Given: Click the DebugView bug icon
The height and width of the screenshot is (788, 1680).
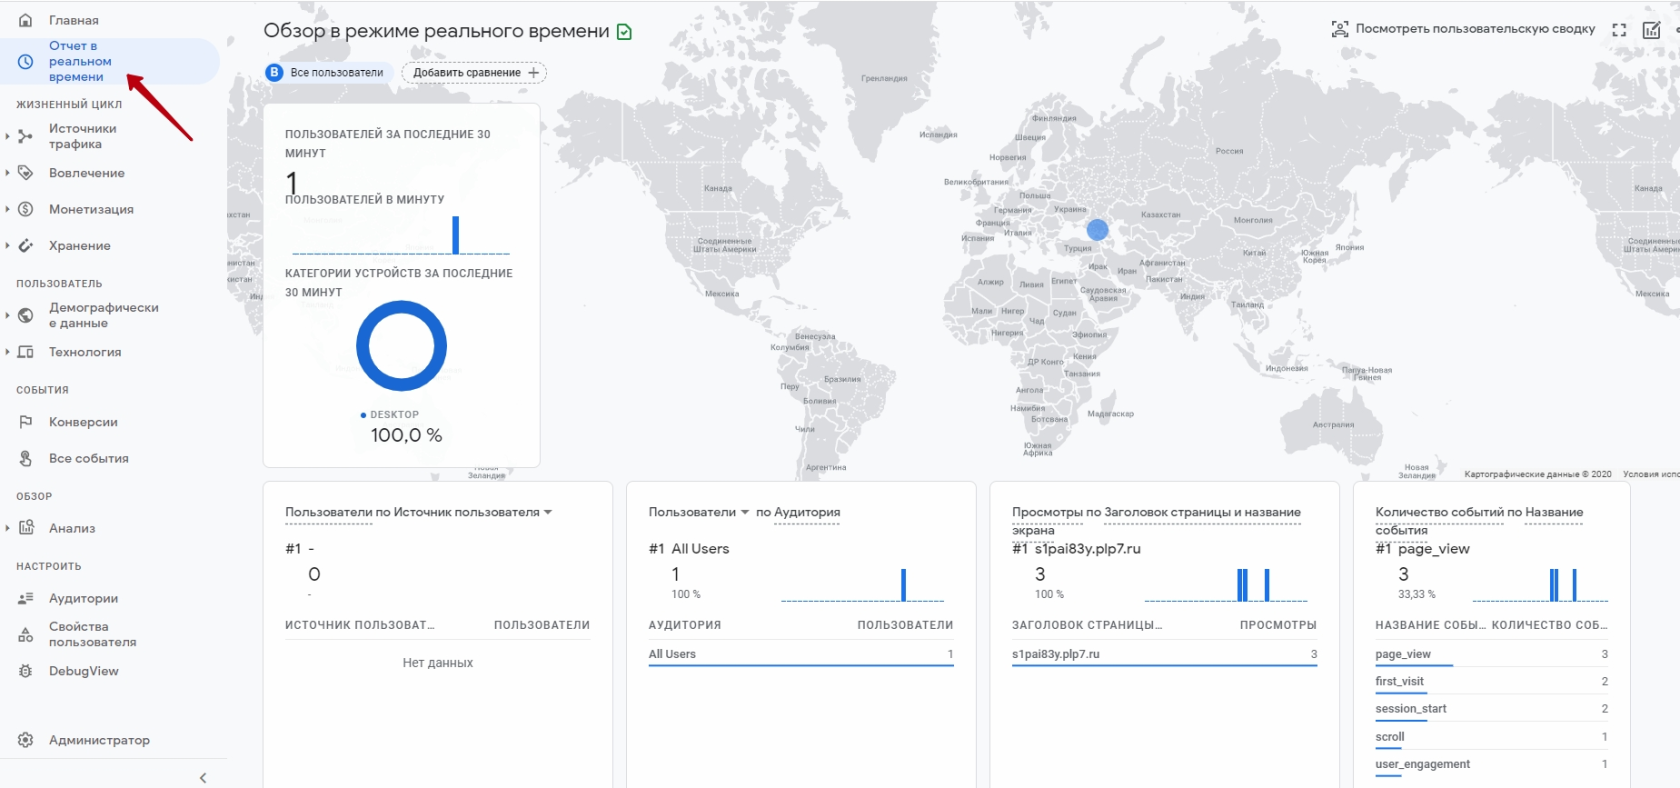Looking at the screenshot, I should tap(26, 671).
